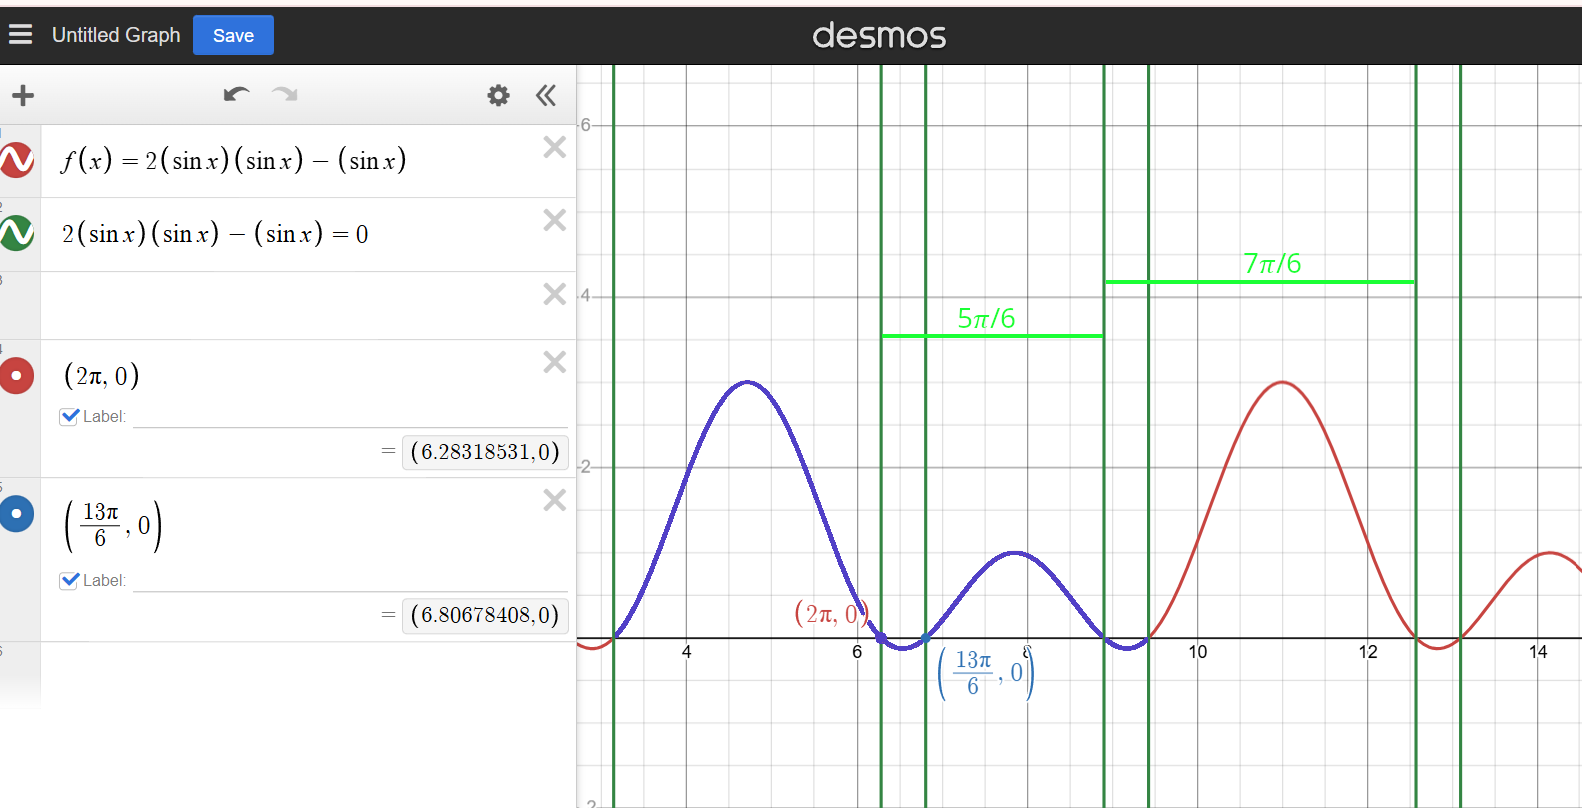
Task: Hide the green equation graph
Action: pos(17,233)
